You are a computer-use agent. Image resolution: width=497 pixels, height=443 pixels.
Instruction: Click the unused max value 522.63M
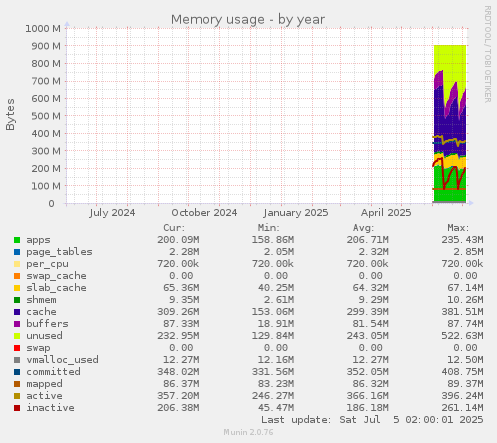tap(462, 336)
